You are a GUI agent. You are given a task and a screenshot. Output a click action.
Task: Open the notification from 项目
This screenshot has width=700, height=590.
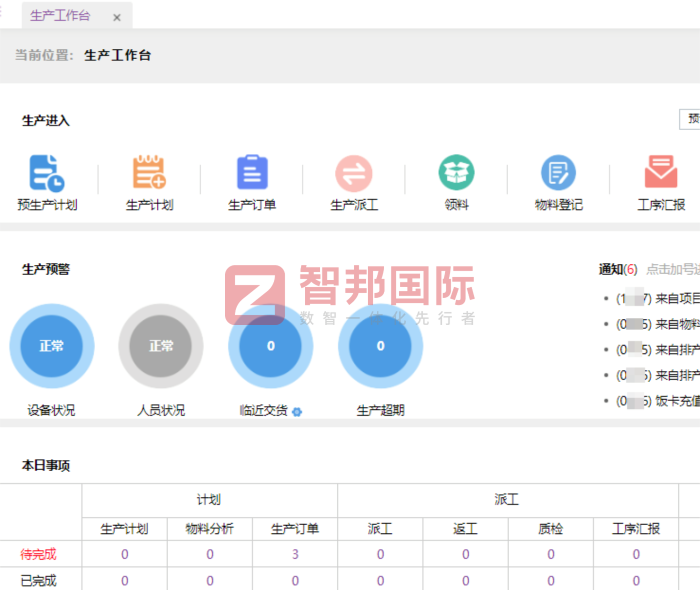[657, 299]
